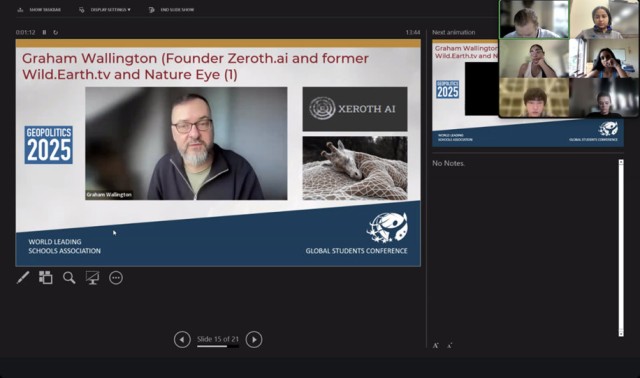Select the pen and laser pointer tools

pos(23,278)
